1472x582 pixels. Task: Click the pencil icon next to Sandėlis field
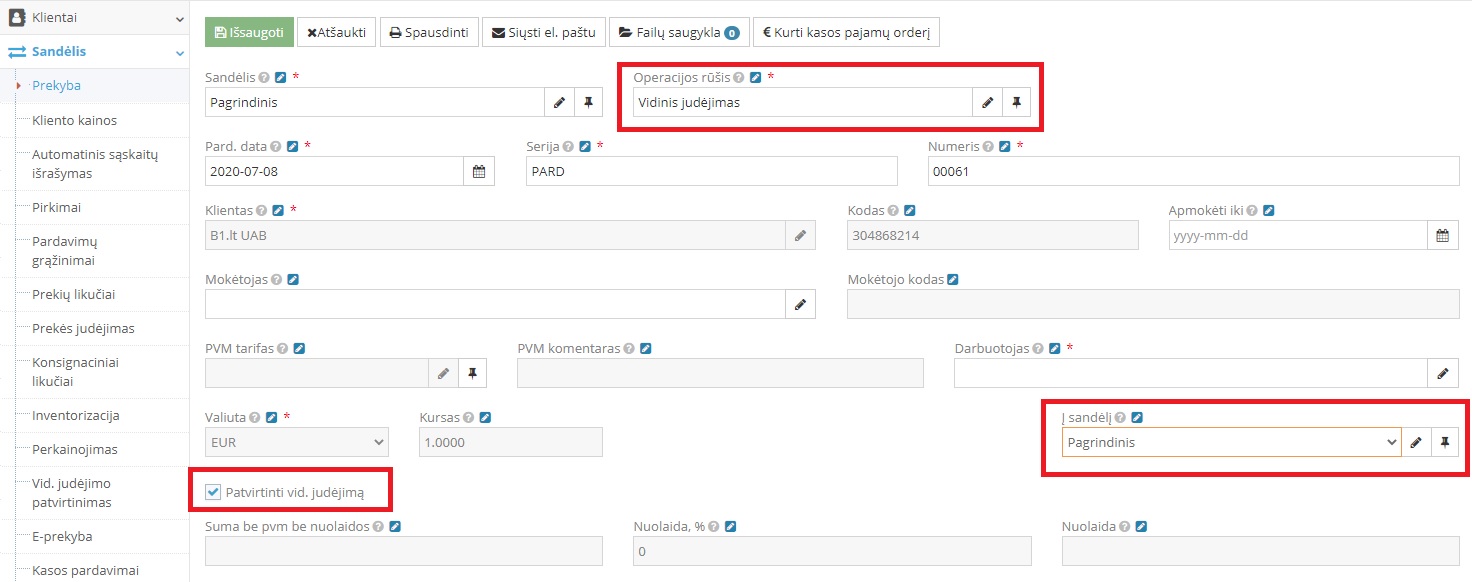[x=559, y=102]
